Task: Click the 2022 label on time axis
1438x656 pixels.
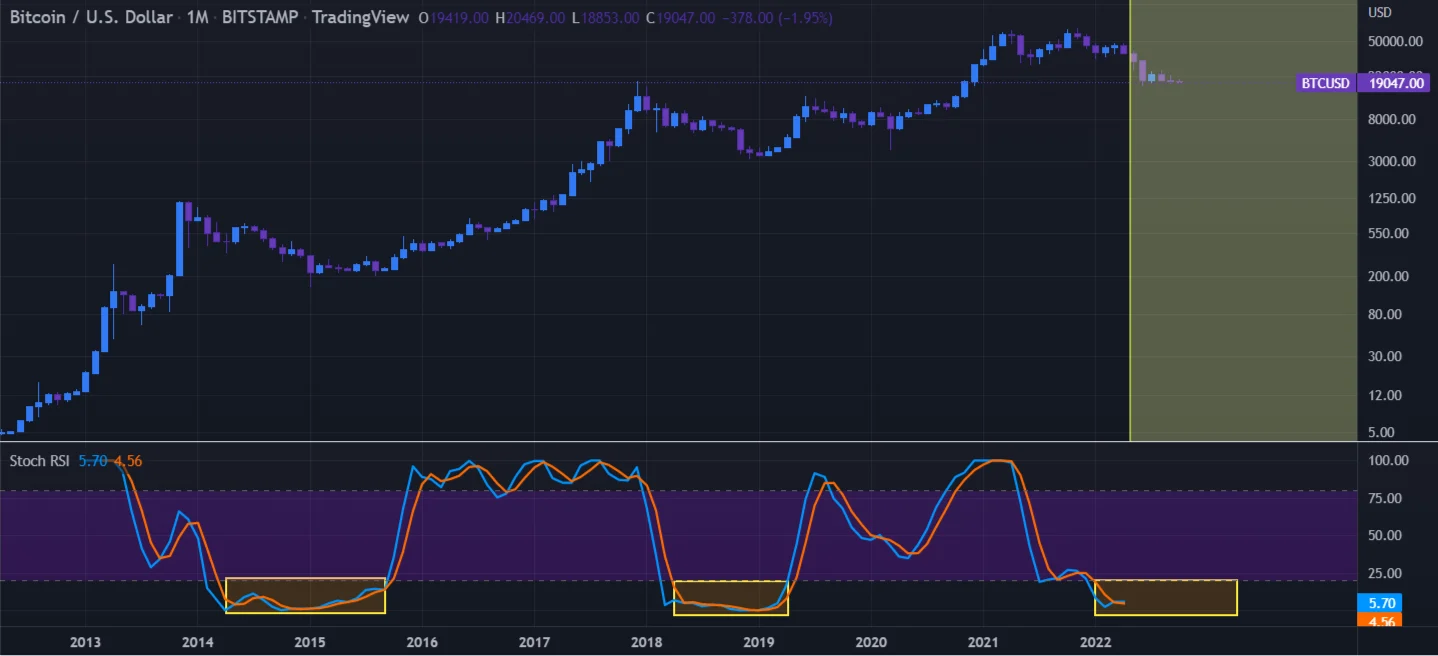Action: click(x=1096, y=642)
